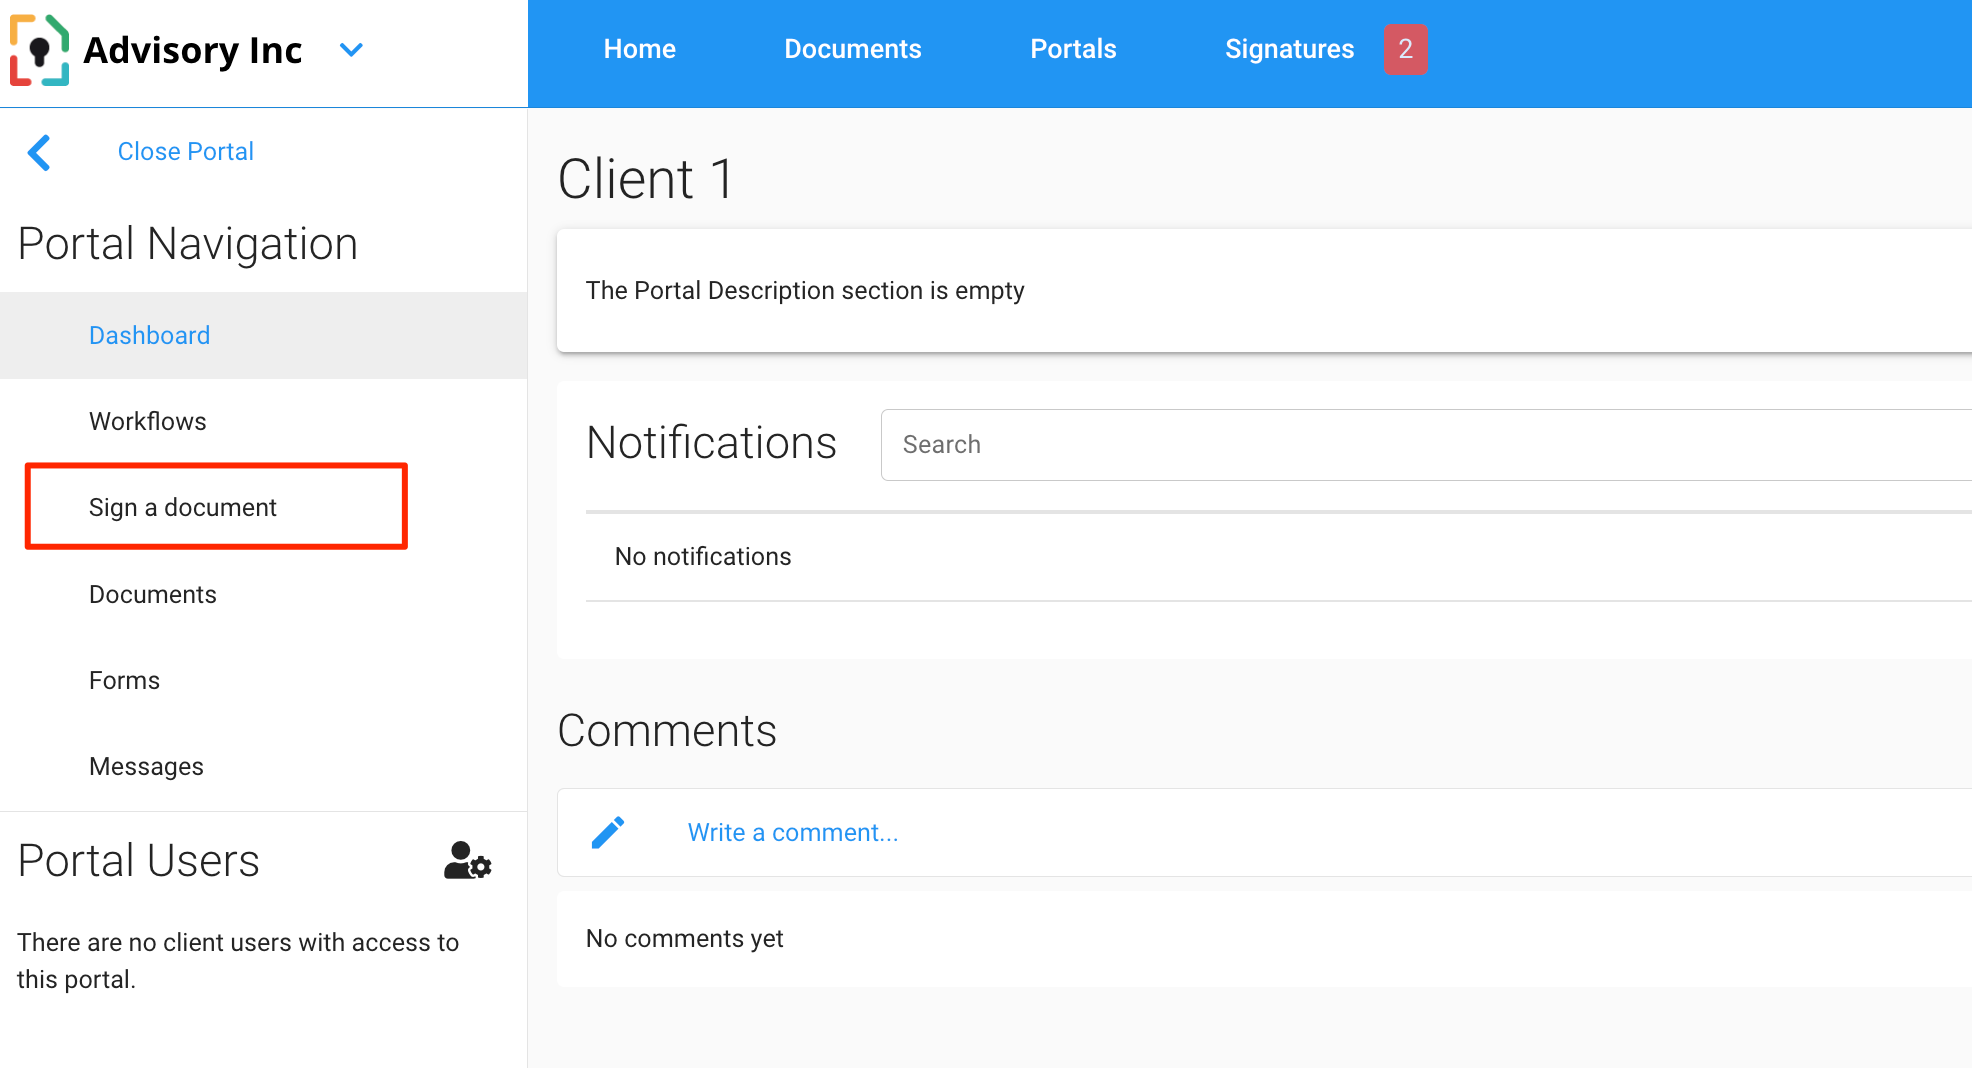Open the Signatures tab

coord(1289,49)
